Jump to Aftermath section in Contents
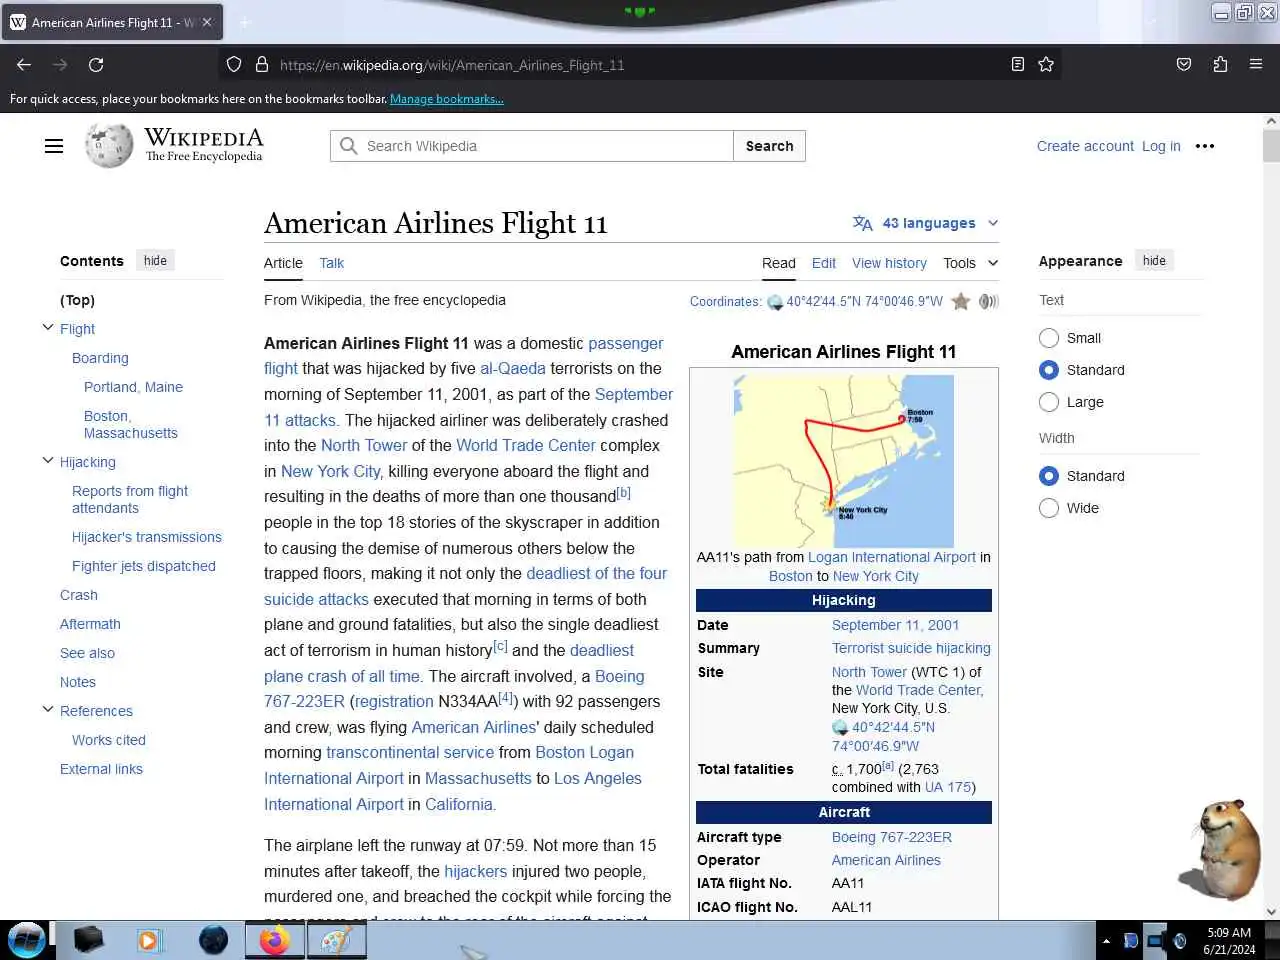Screen dimensions: 1280x960 (90, 624)
